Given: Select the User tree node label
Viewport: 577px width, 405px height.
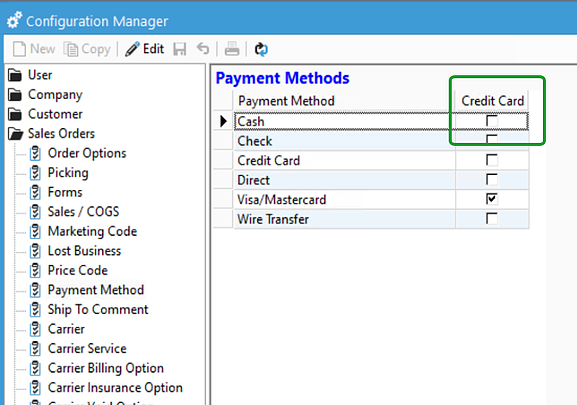Looking at the screenshot, I should tap(40, 75).
